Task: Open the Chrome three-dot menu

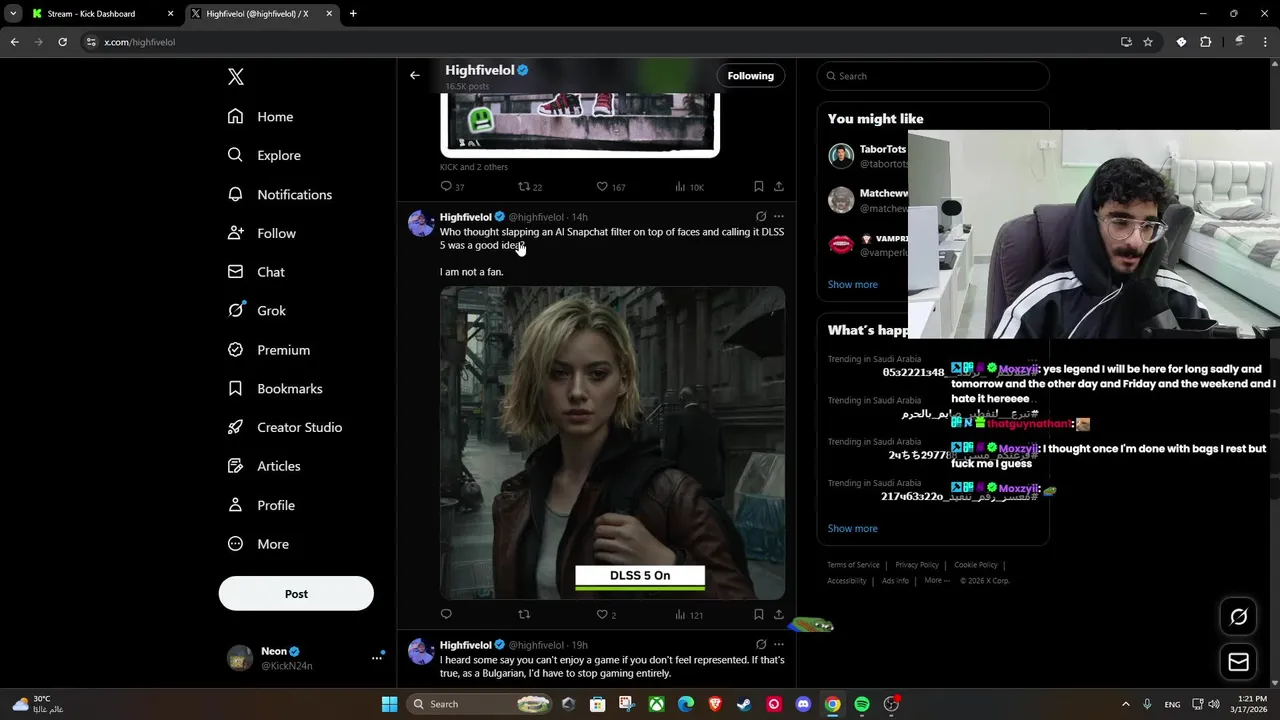Action: 1265,42
